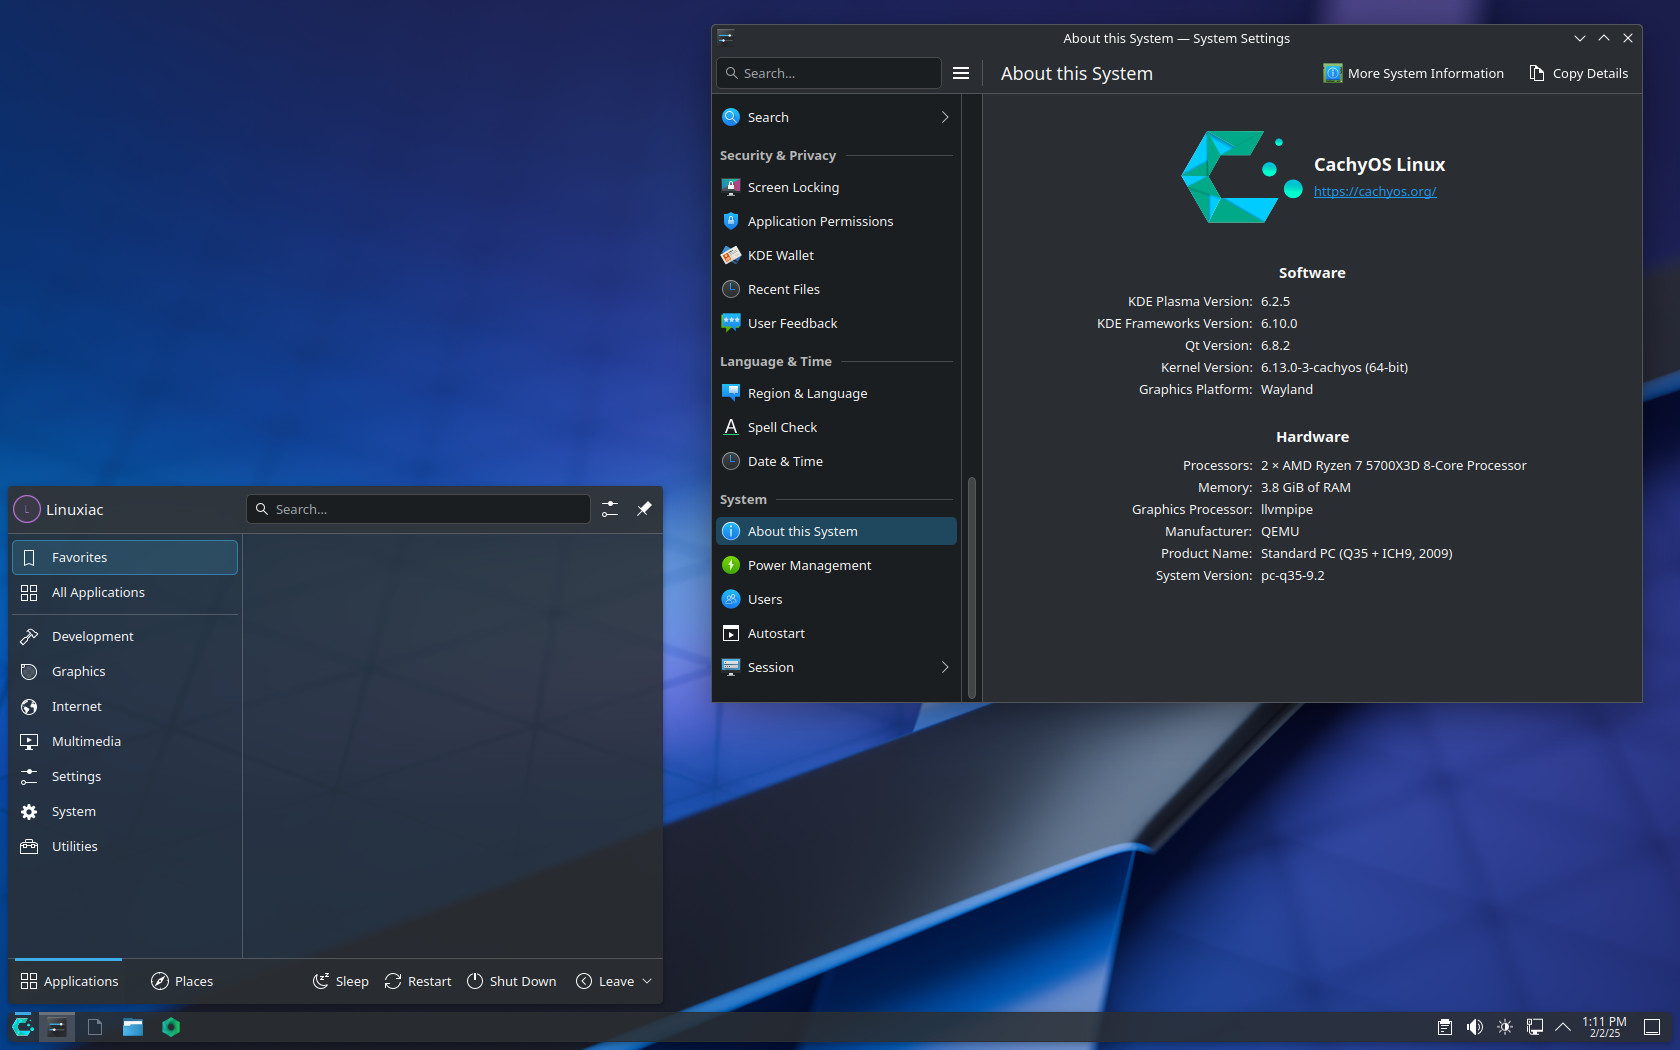Open the clipboard tray icon

(1445, 1026)
